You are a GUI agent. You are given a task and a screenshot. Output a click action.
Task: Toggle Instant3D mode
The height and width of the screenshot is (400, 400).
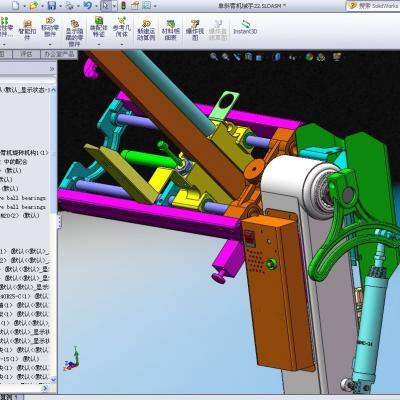pos(245,27)
